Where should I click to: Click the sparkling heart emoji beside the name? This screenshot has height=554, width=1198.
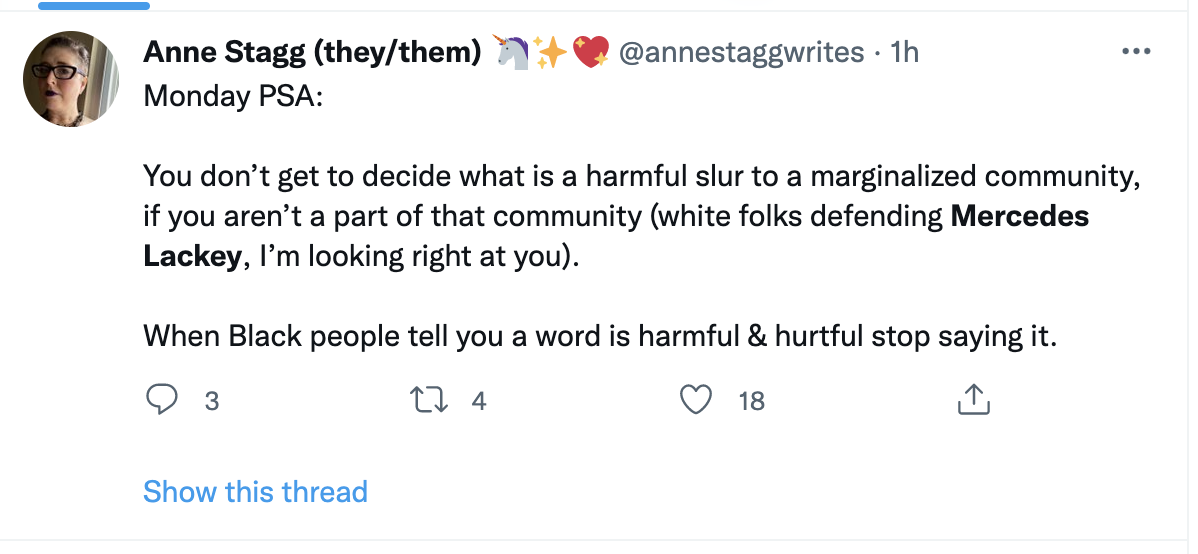591,52
